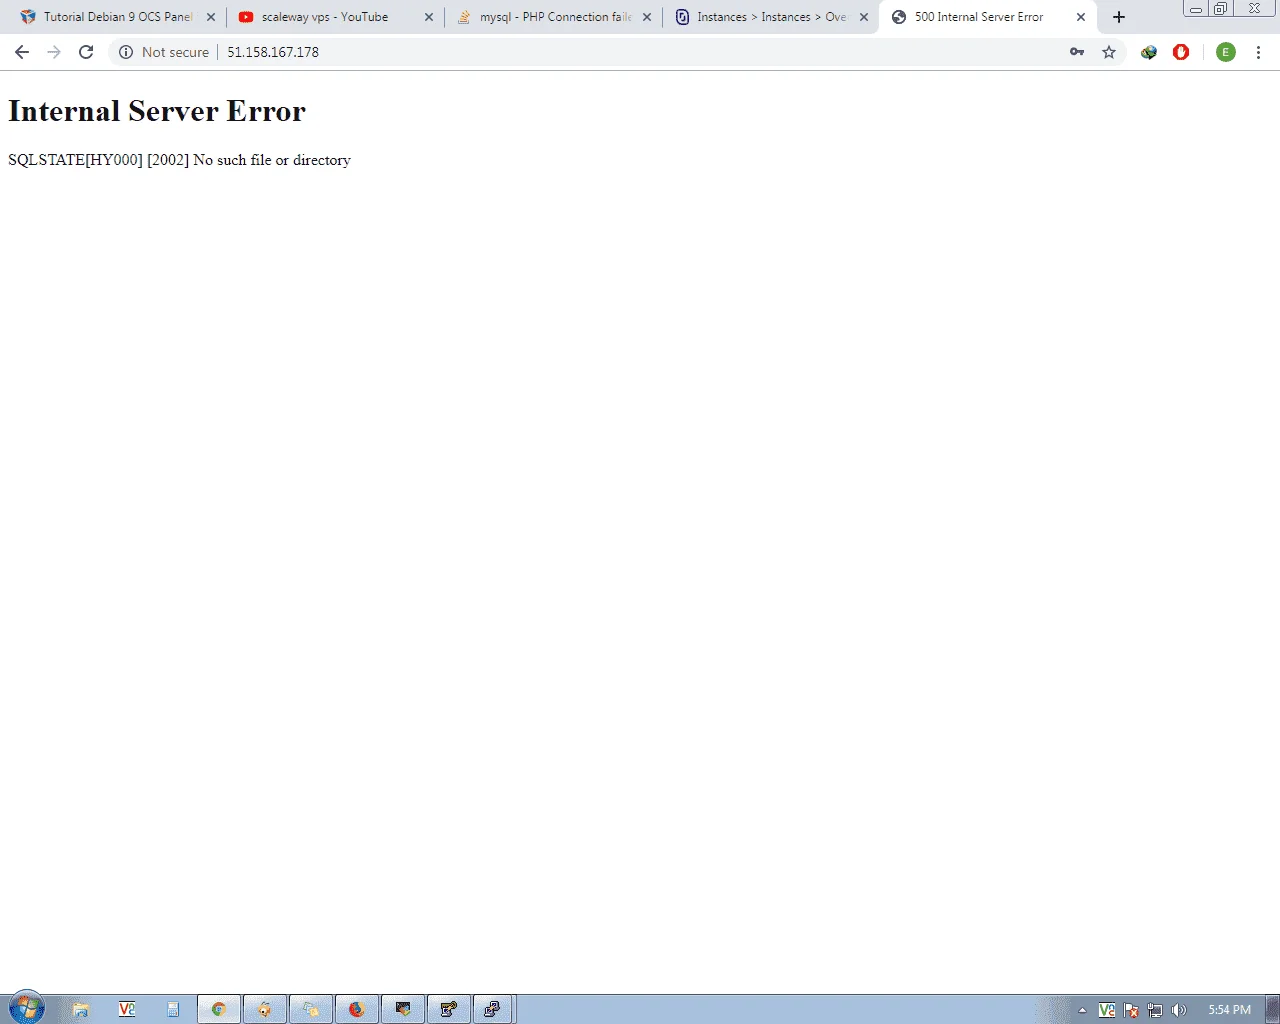
Task: Open a new tab with the plus button
Action: pyautogui.click(x=1119, y=17)
